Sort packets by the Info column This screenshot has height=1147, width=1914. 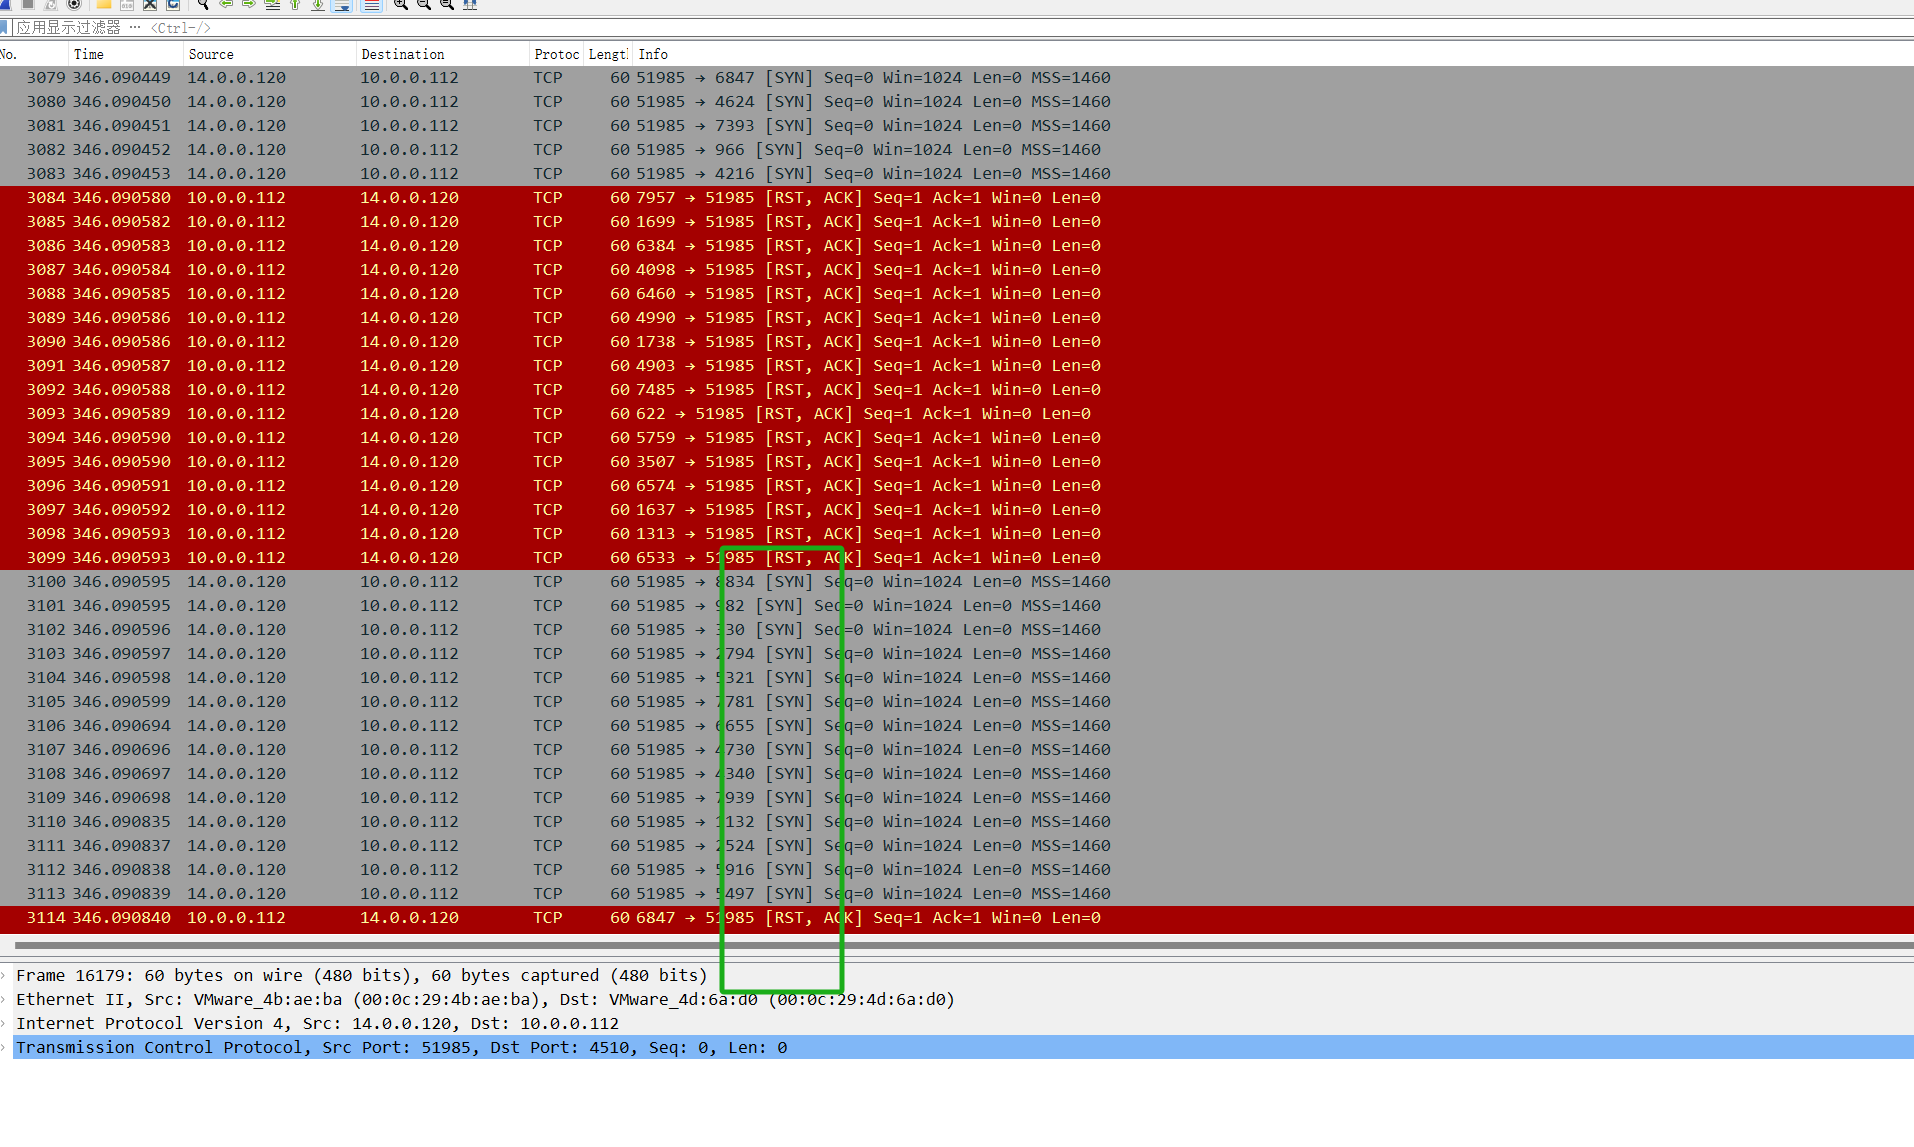tap(1273, 54)
